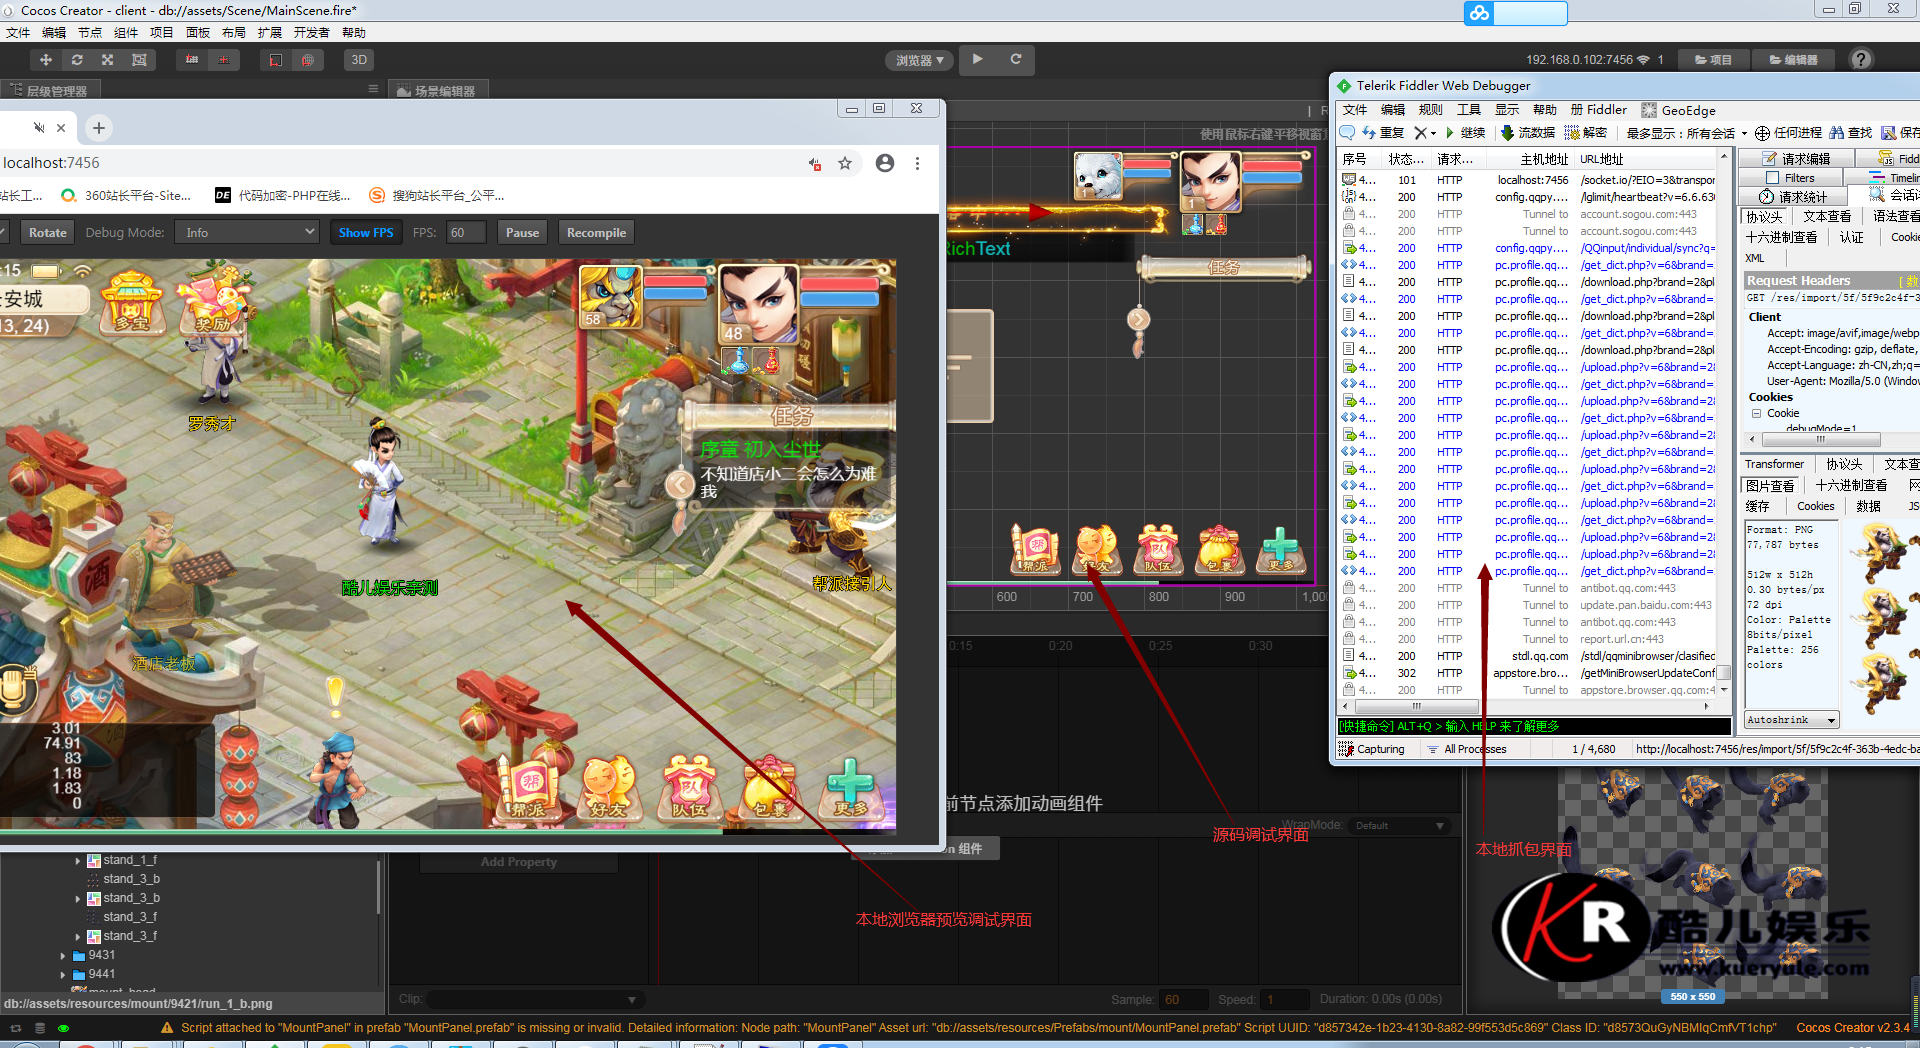This screenshot has width=1920, height=1048.
Task: Expand the stand_1_f tree item
Action: 78,860
